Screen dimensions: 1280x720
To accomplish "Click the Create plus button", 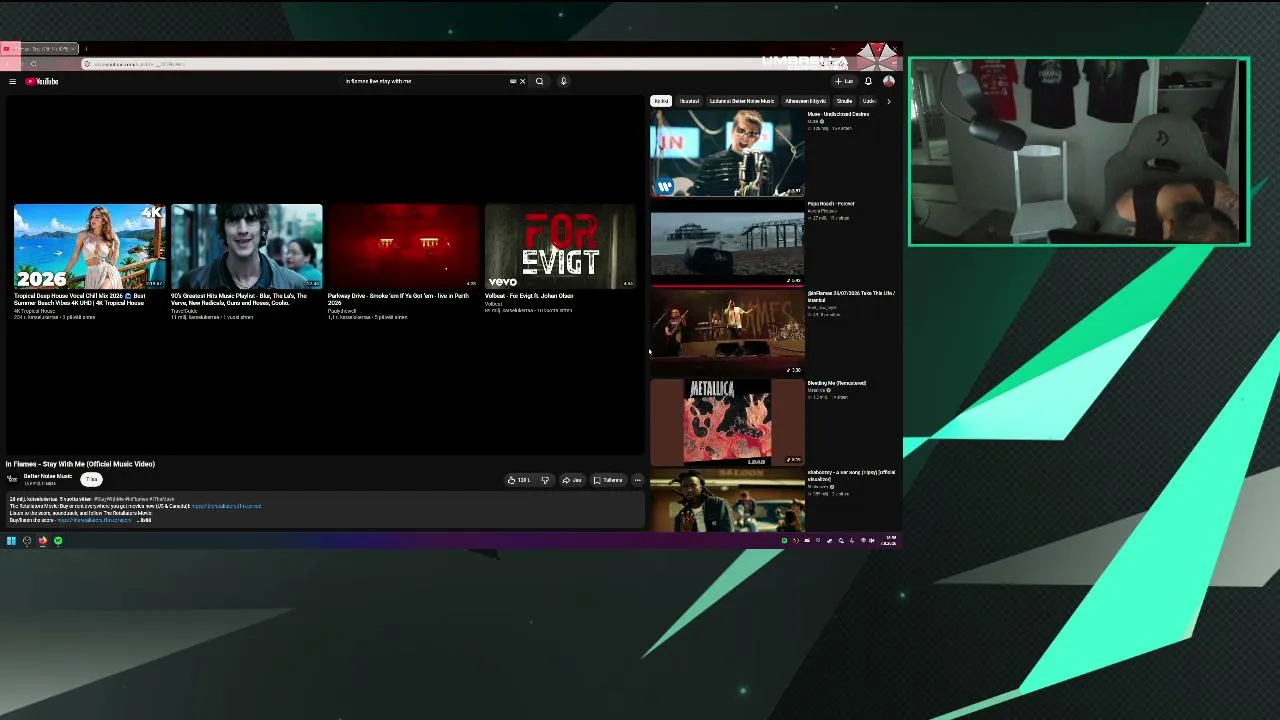I will [844, 82].
